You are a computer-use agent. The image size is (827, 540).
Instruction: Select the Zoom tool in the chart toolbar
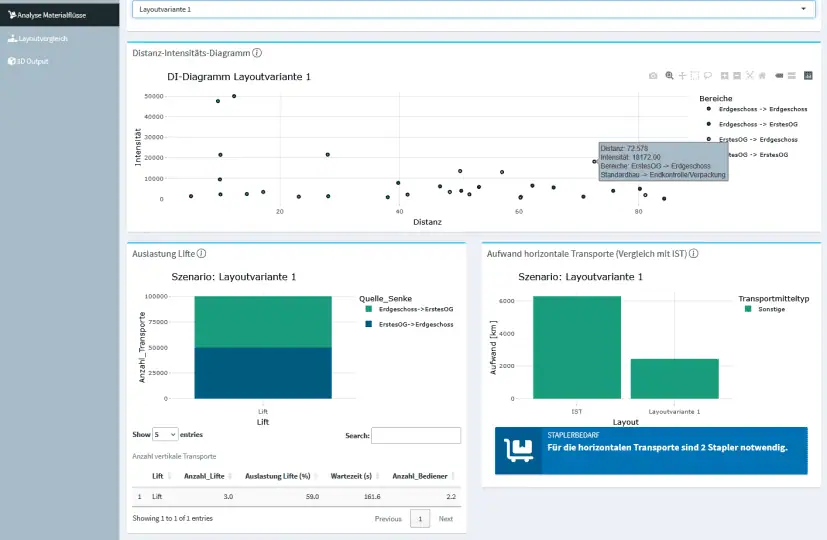coord(669,76)
